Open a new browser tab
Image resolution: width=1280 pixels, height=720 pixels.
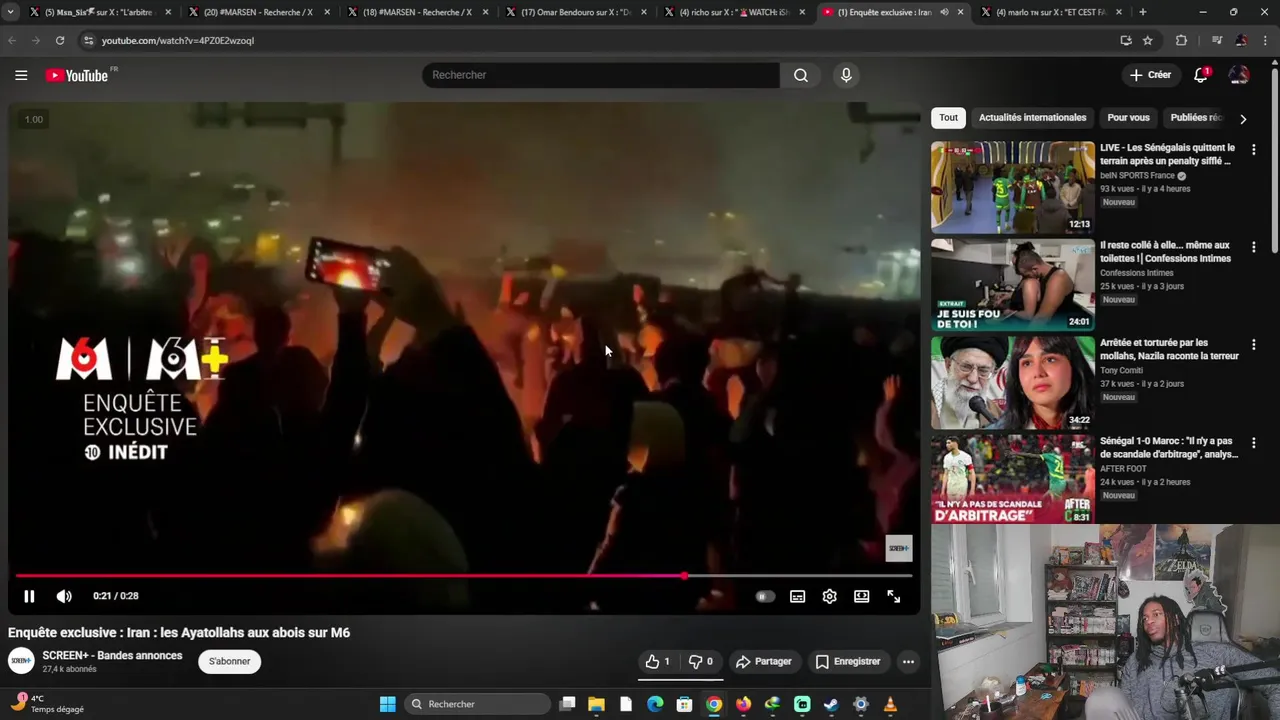point(1143,12)
